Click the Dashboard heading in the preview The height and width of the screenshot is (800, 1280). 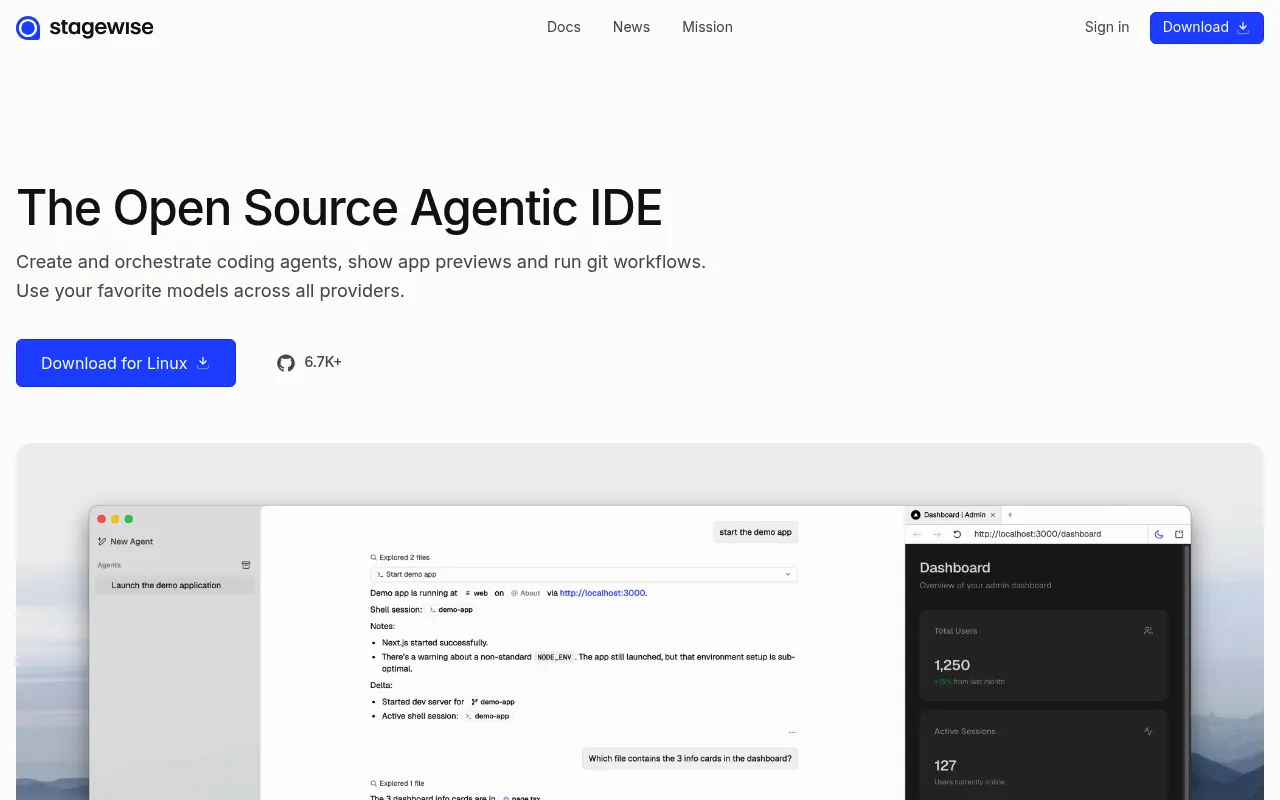pos(955,567)
